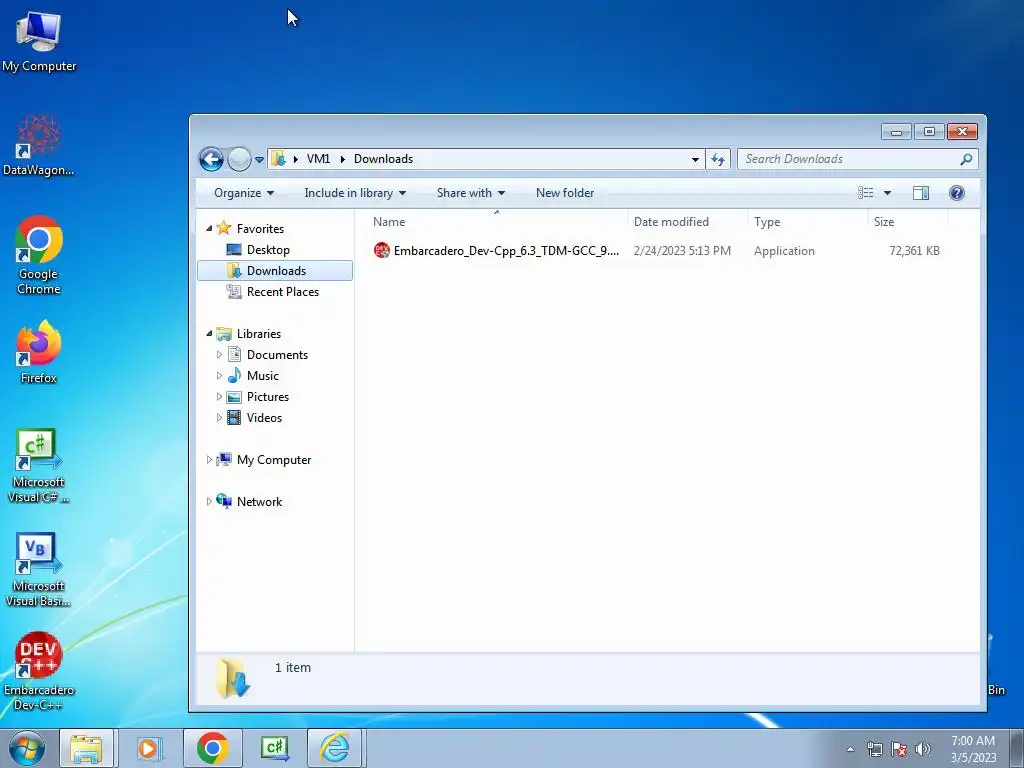Click VM1 in the address breadcrumb
Screen dimensions: 1024x768
[318, 159]
